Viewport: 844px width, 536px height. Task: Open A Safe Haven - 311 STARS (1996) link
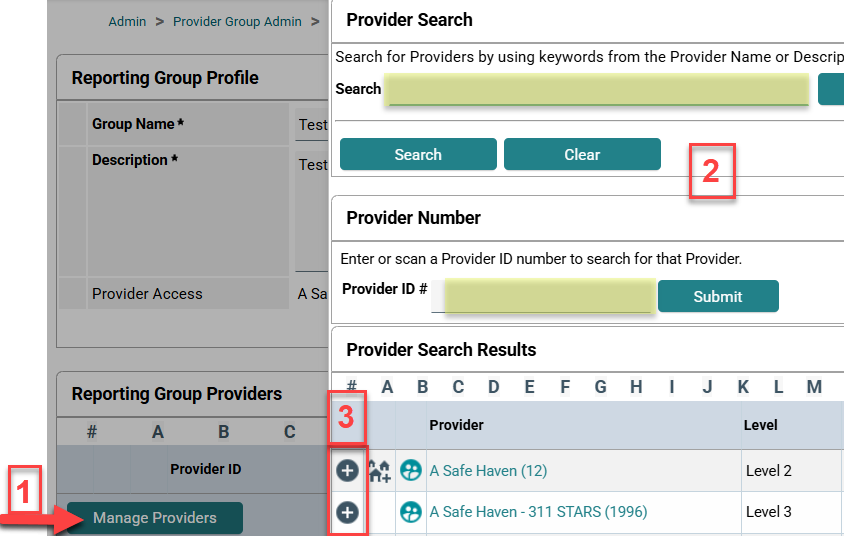pos(538,512)
